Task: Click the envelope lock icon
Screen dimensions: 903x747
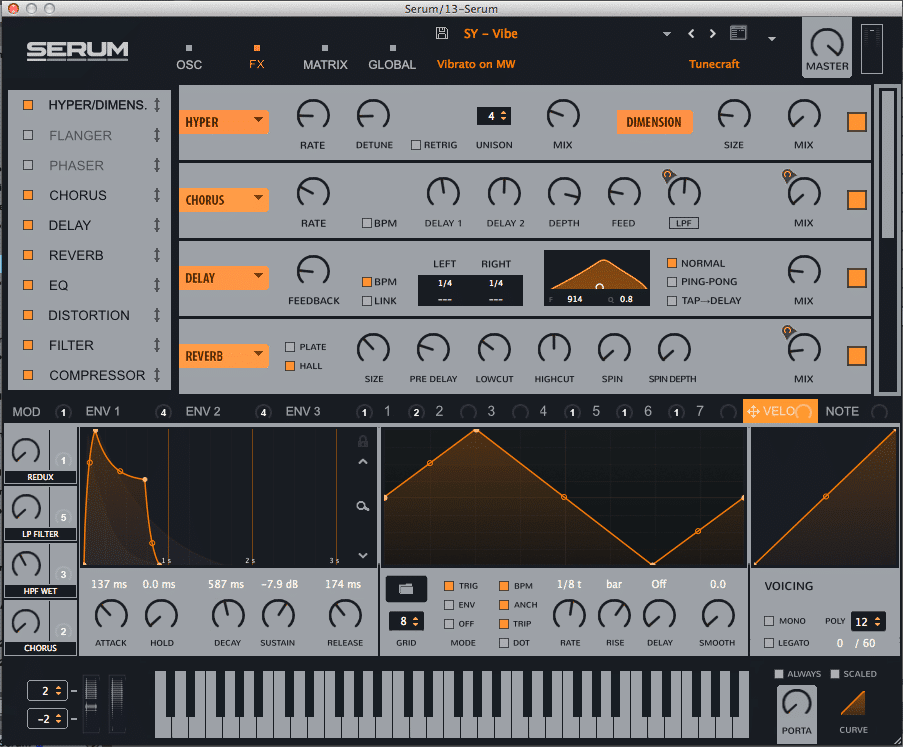Action: click(363, 441)
